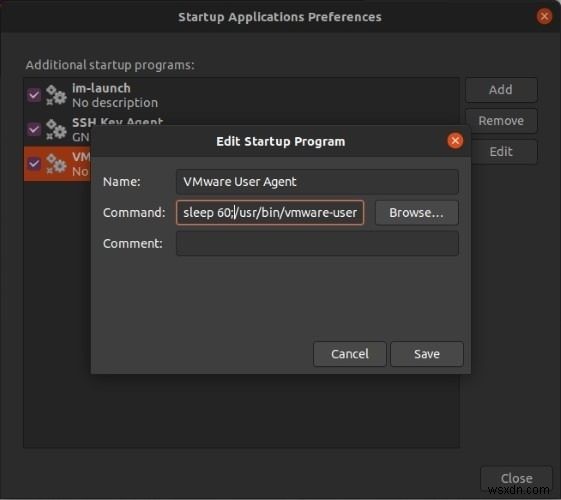Select the SSH Key Agent entry
The height and width of the screenshot is (500, 561).
[241, 129]
